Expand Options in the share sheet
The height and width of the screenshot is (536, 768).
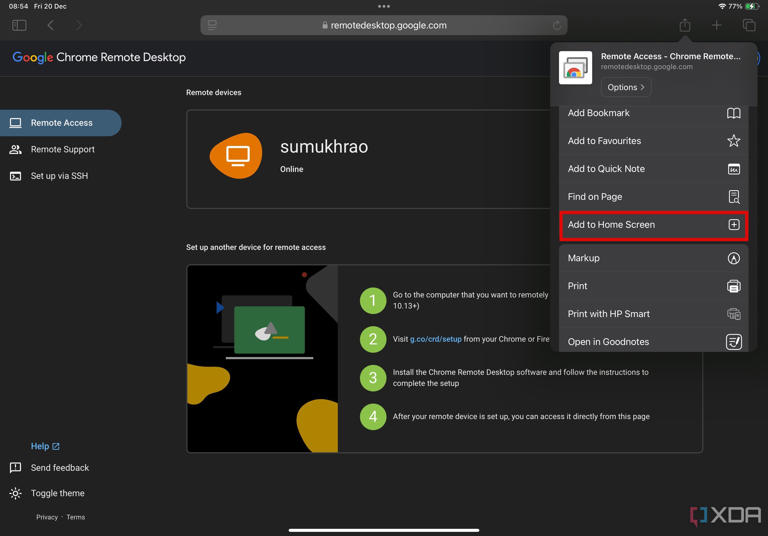tap(626, 87)
